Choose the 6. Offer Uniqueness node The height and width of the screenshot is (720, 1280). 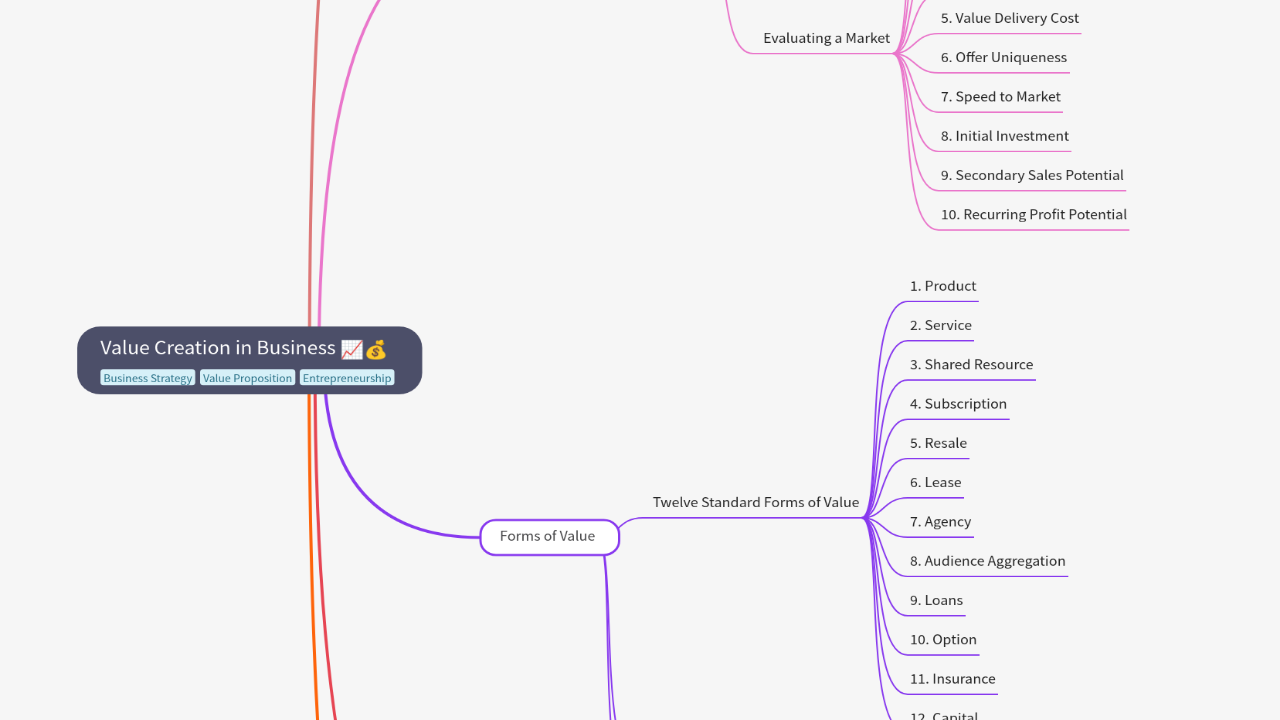point(1004,58)
